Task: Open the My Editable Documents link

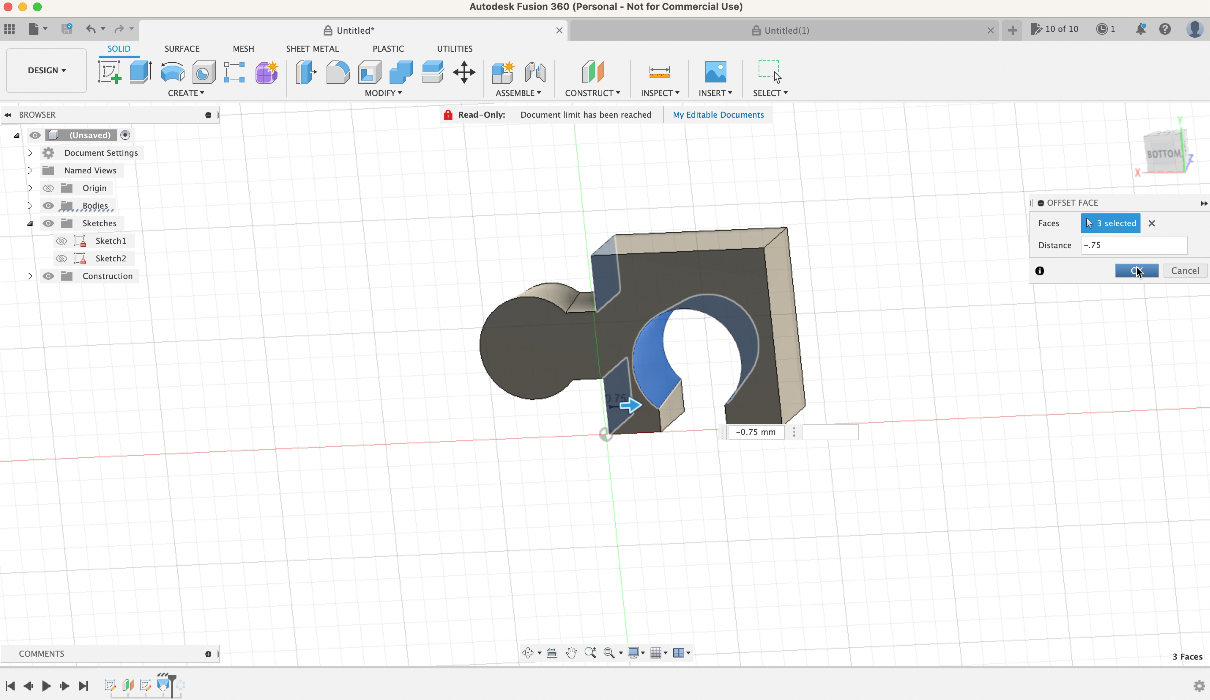Action: pyautogui.click(x=718, y=115)
